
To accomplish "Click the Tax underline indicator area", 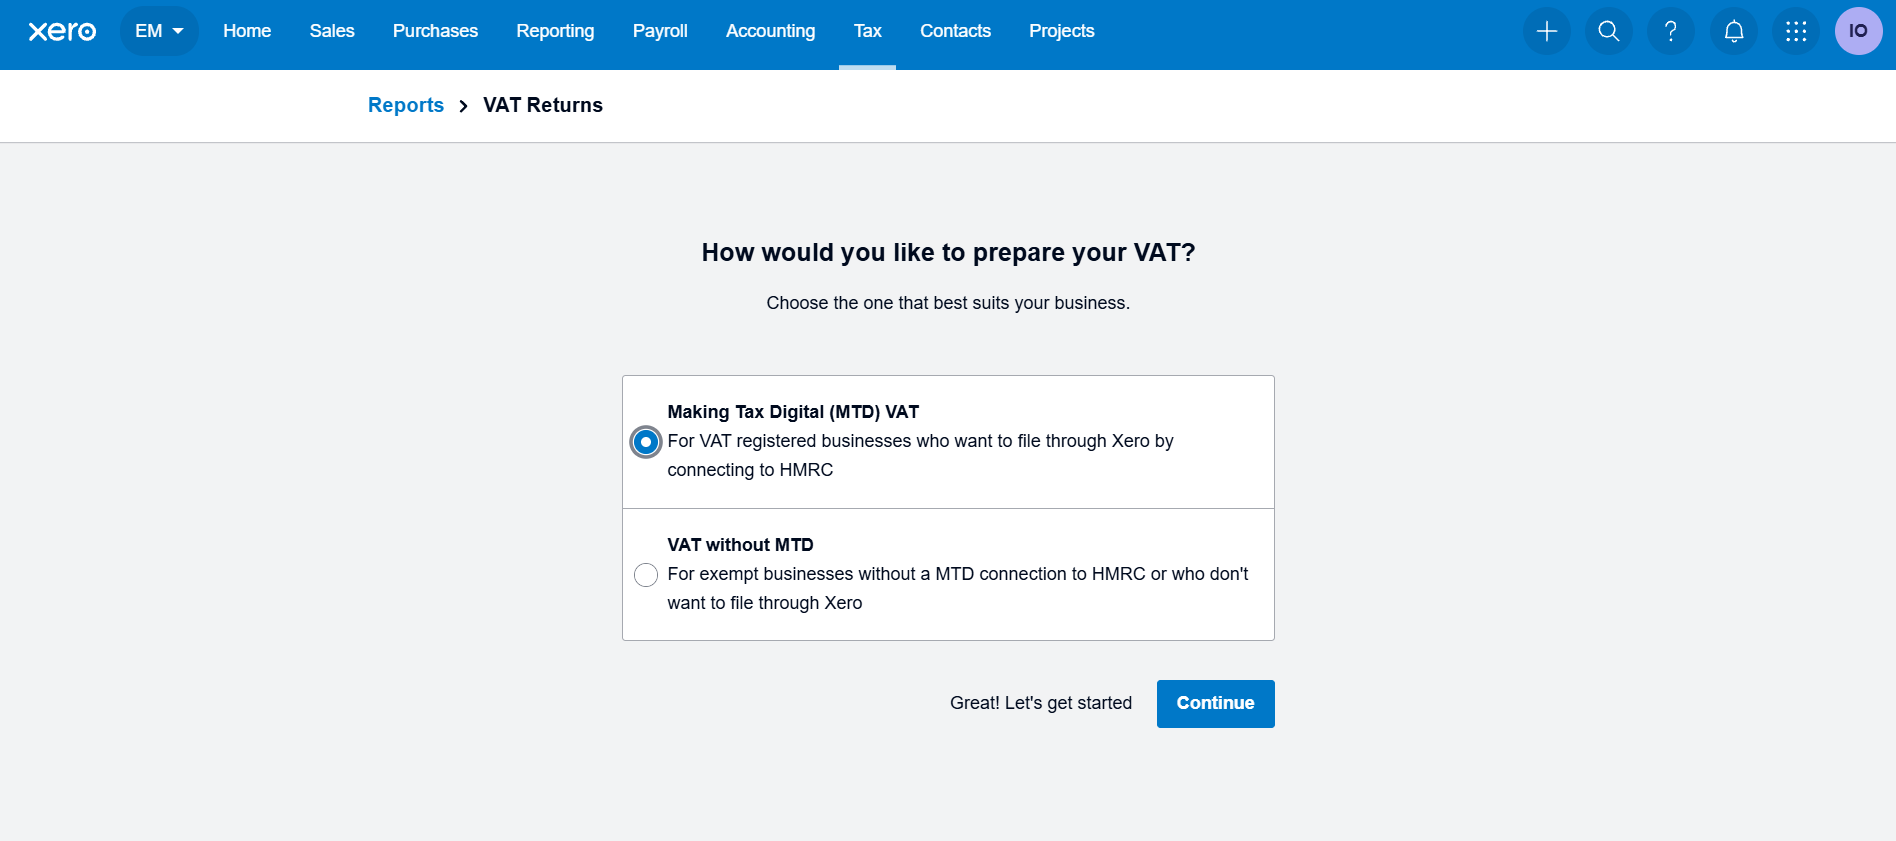I will click(x=867, y=67).
